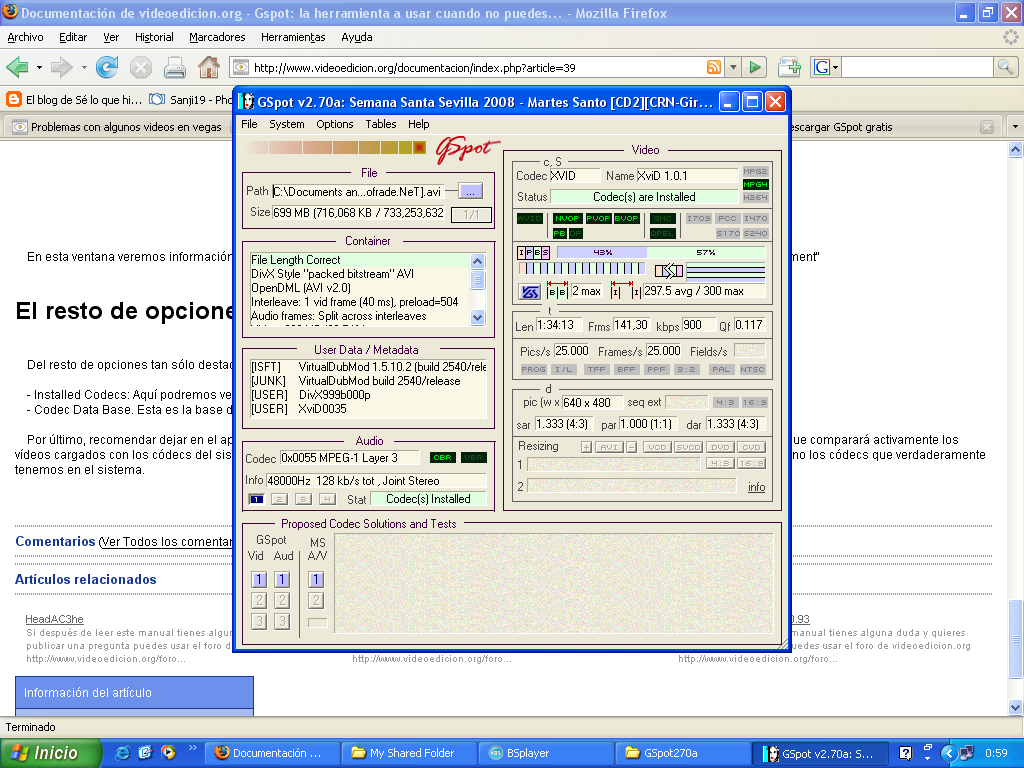Click the Firefox URL address field

(477, 67)
